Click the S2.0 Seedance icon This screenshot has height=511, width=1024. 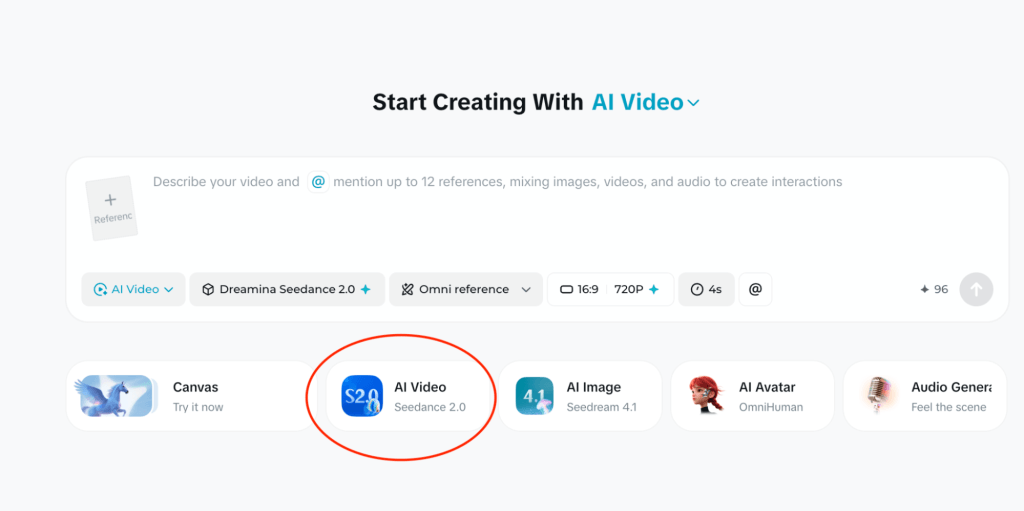(x=362, y=396)
